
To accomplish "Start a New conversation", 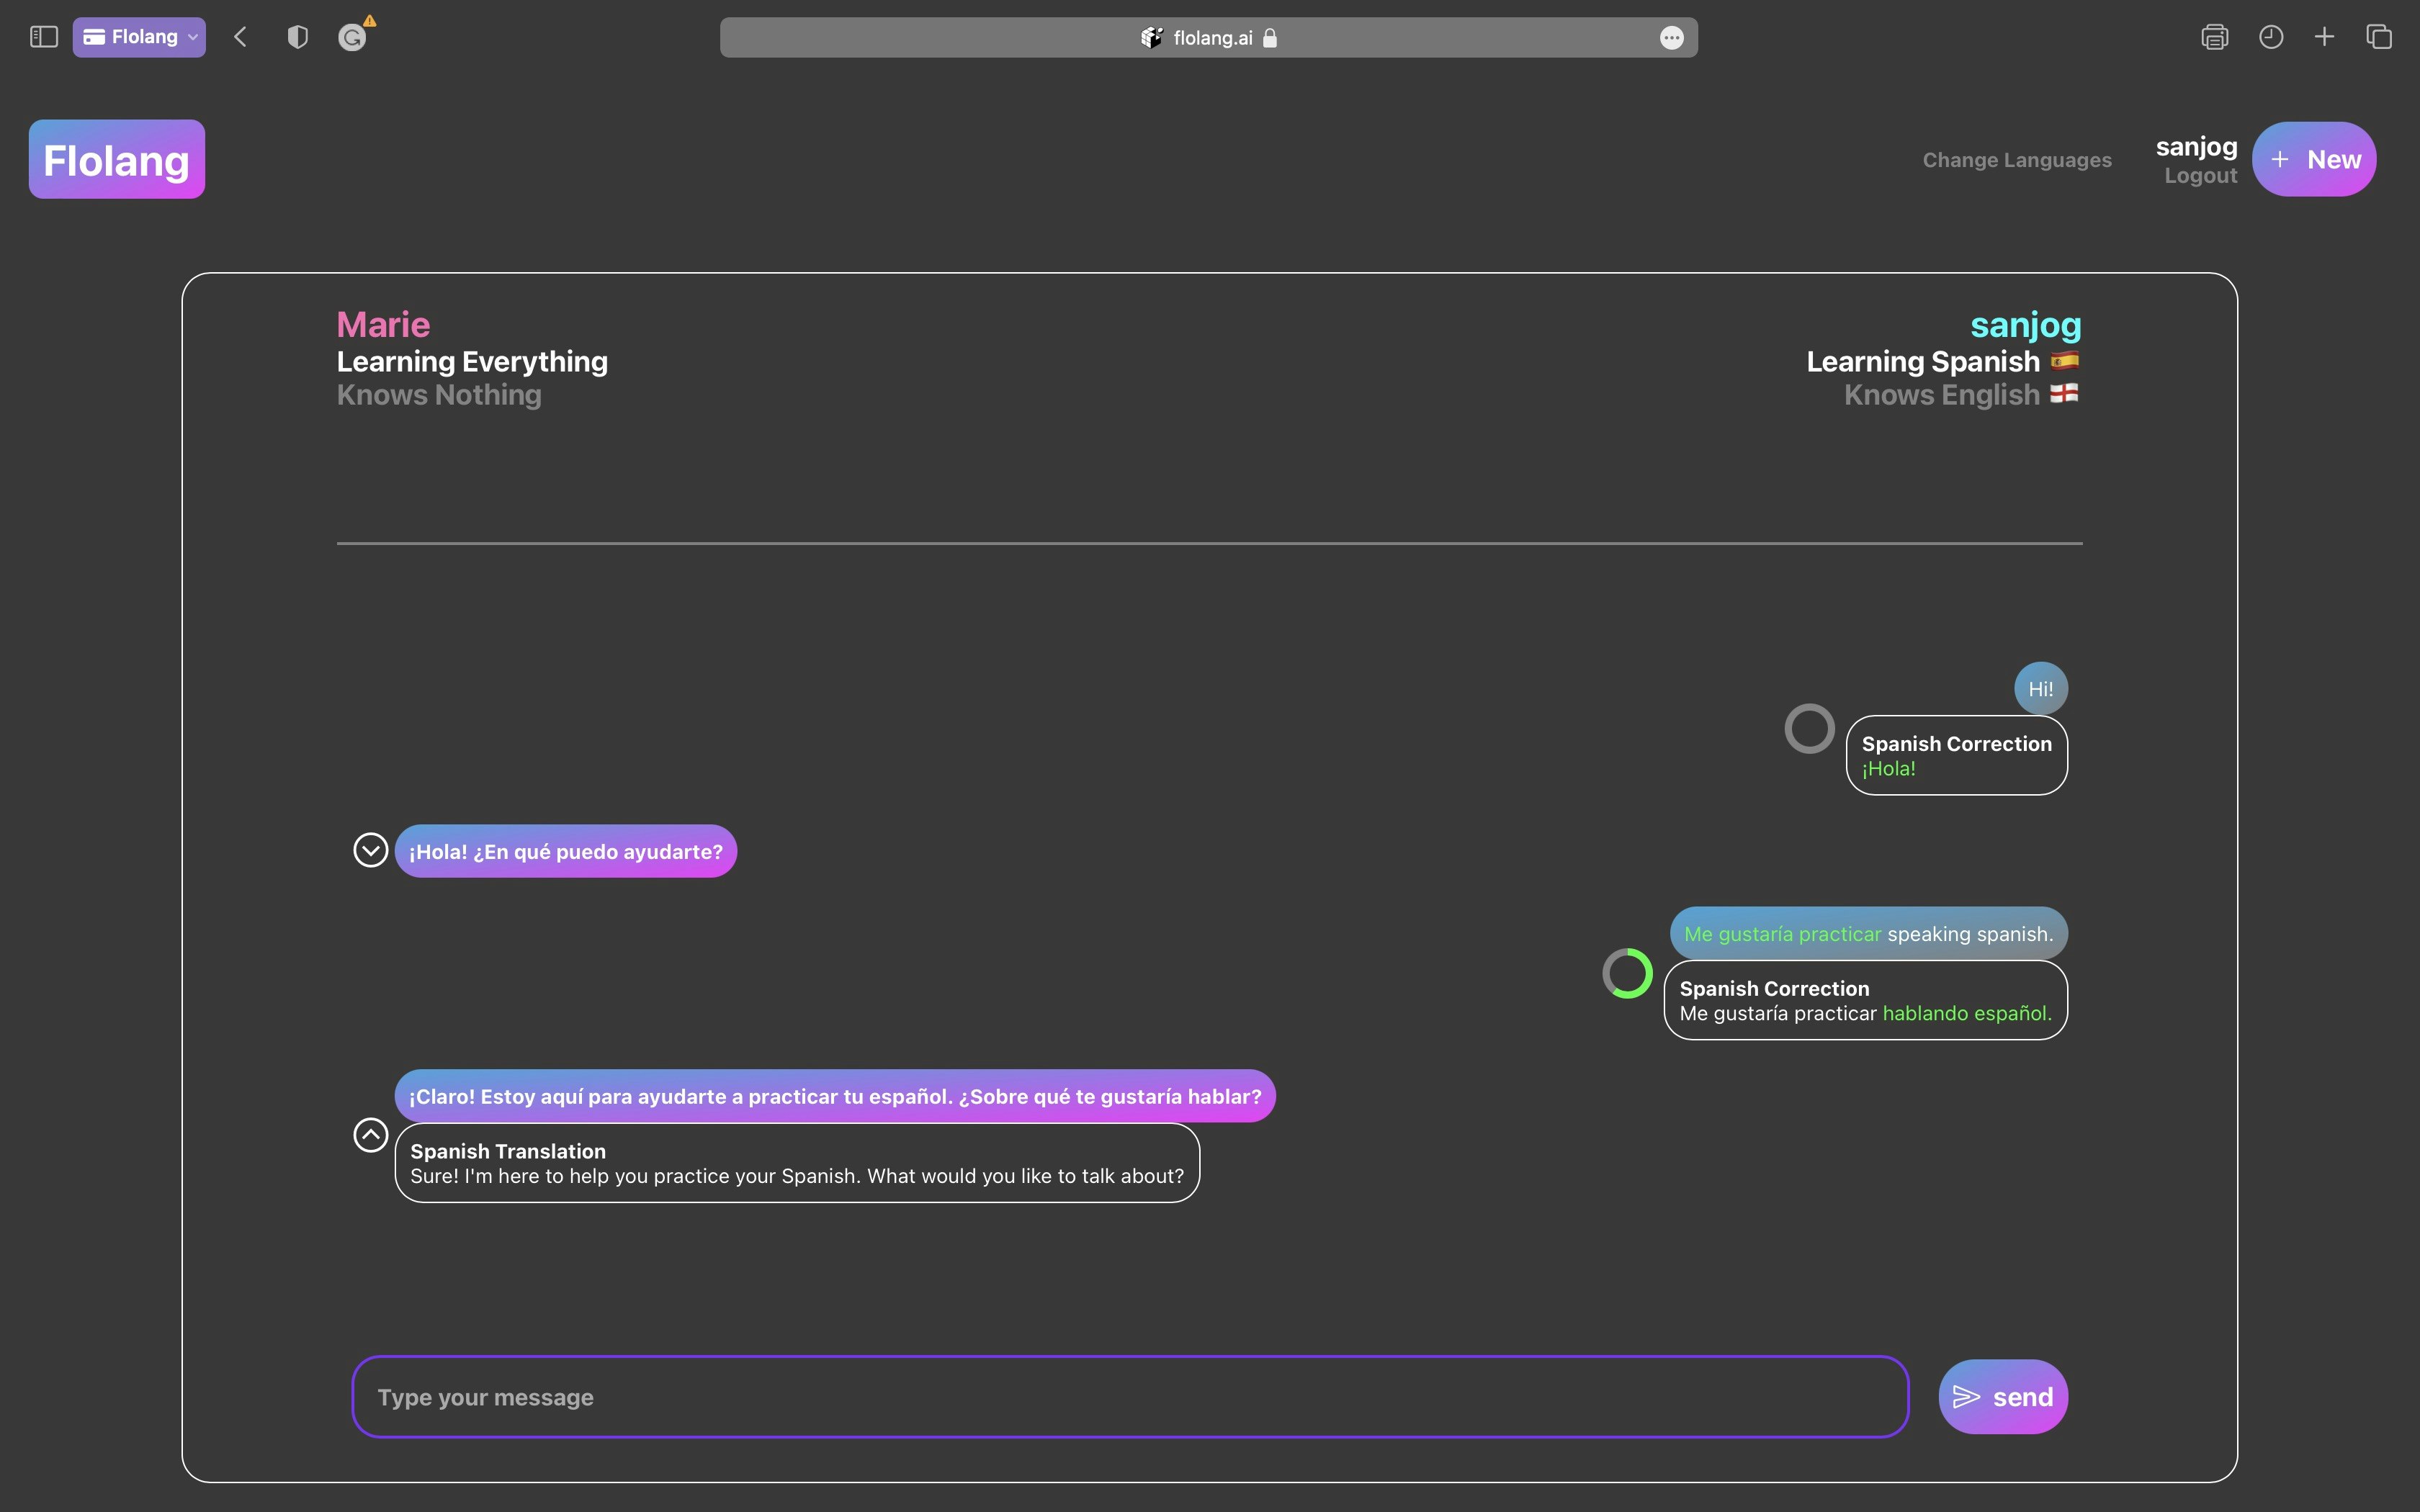I will pyautogui.click(x=2314, y=160).
